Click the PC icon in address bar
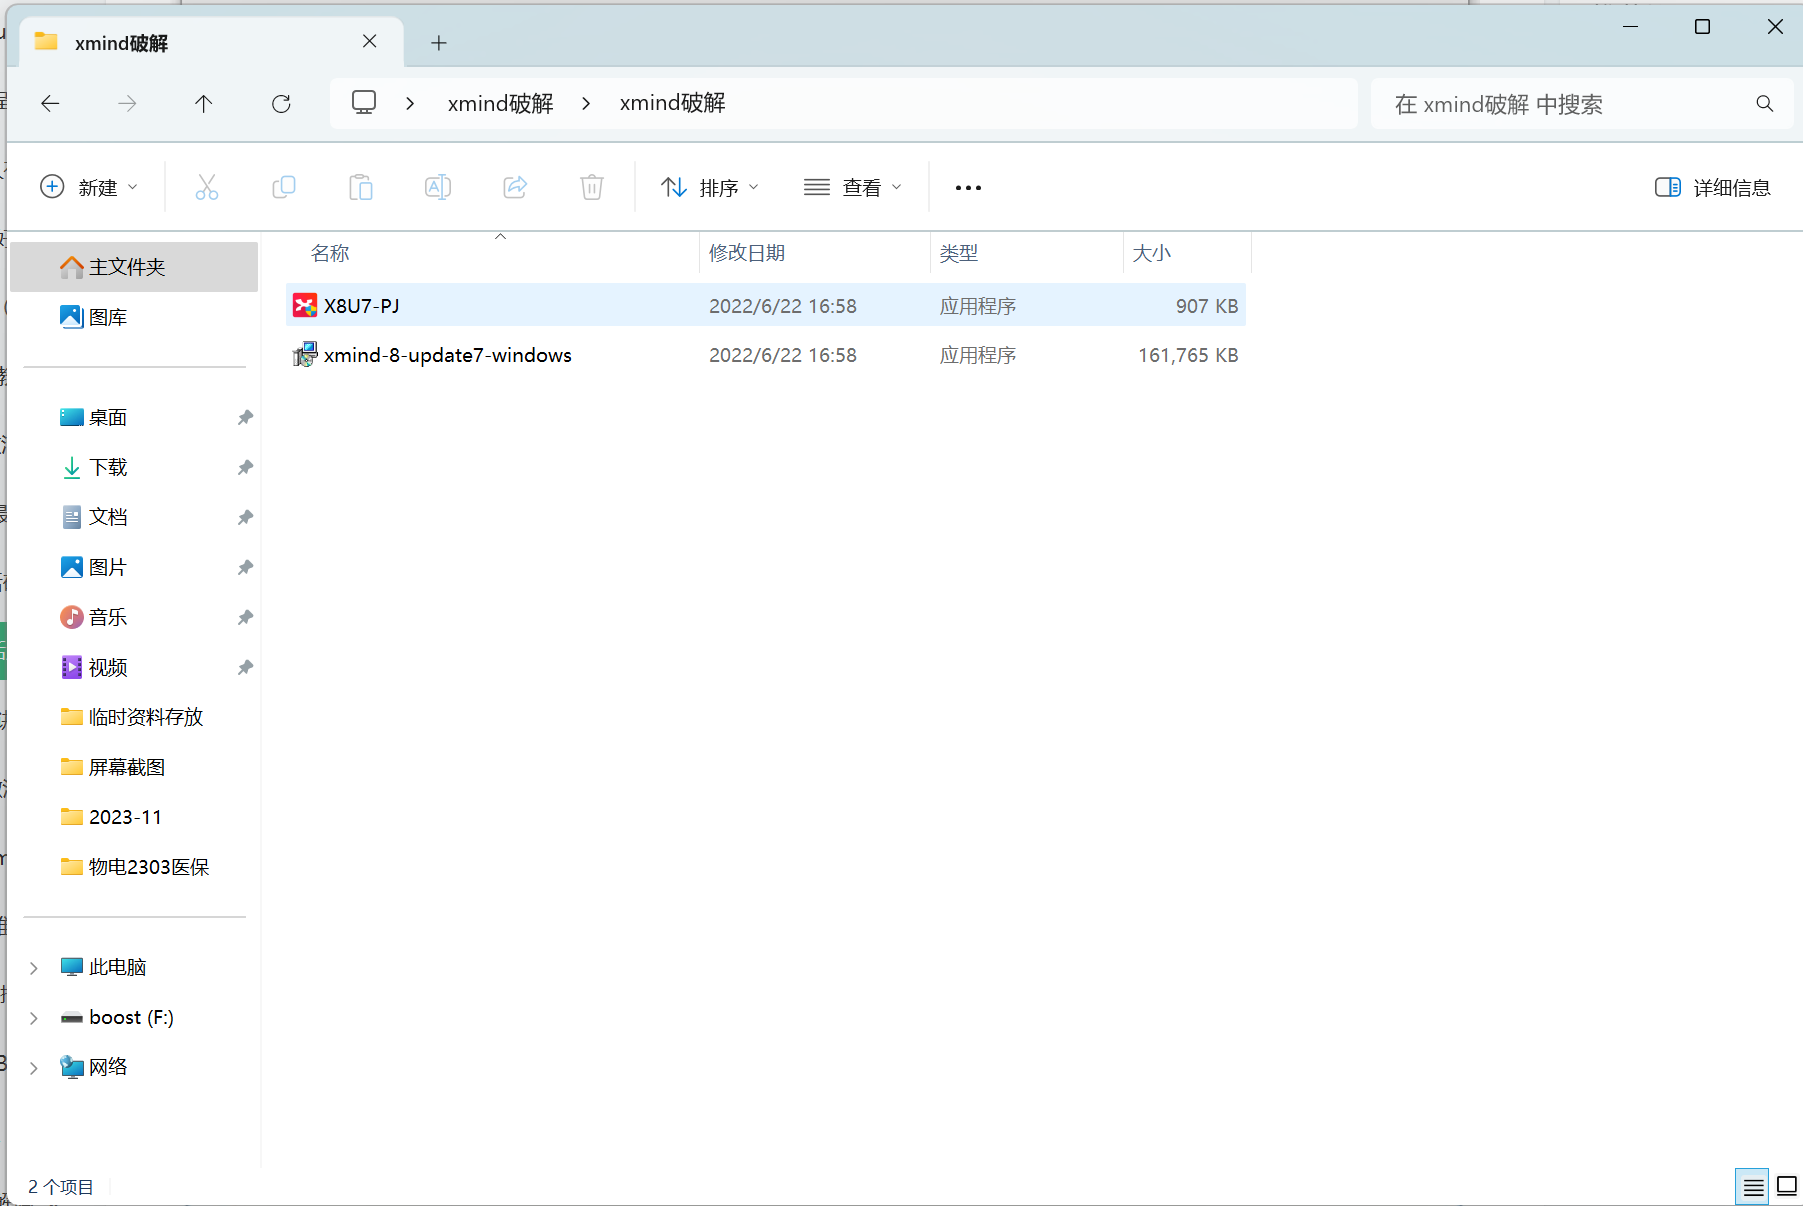 [364, 103]
